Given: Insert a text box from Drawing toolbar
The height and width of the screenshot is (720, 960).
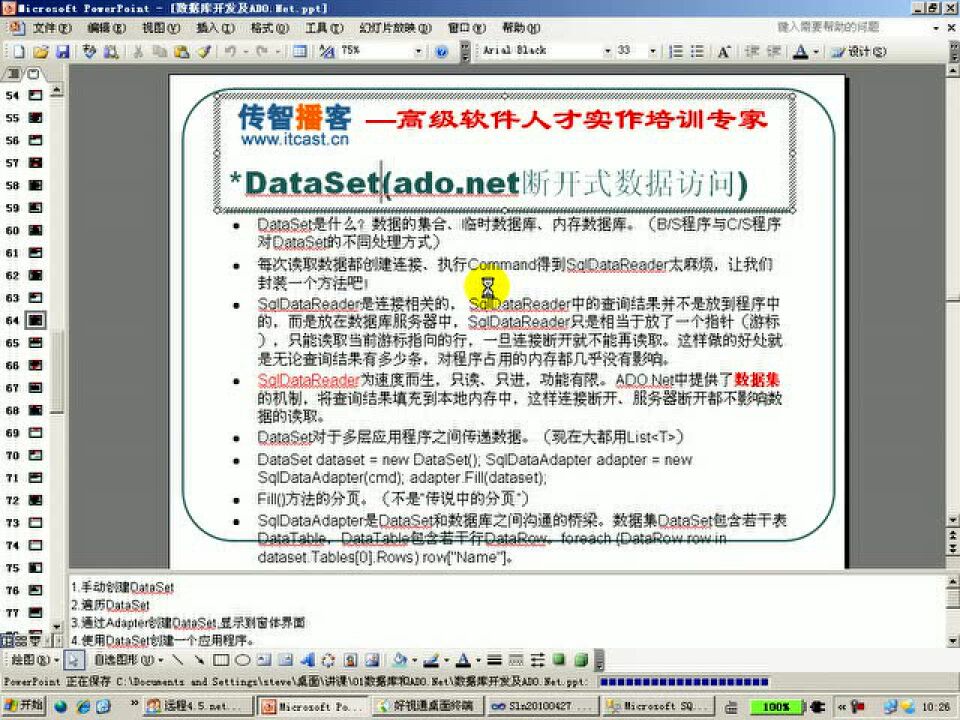Looking at the screenshot, I should (x=264, y=659).
